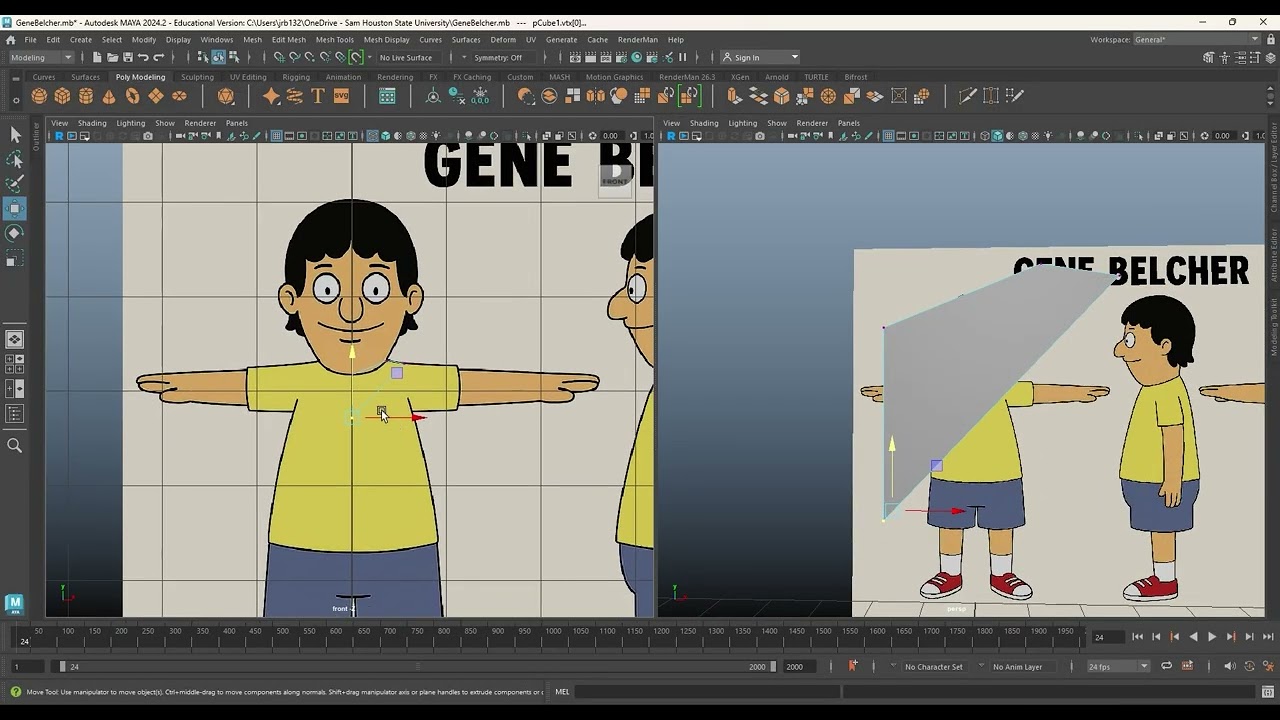Save the scene with the floppy disk icon

[x=127, y=57]
